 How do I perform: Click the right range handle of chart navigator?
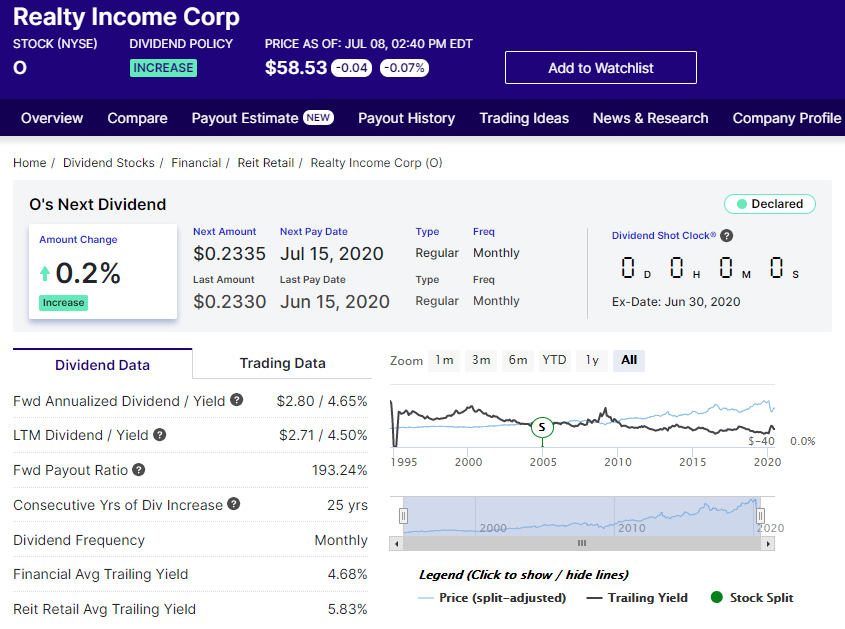(x=760, y=516)
